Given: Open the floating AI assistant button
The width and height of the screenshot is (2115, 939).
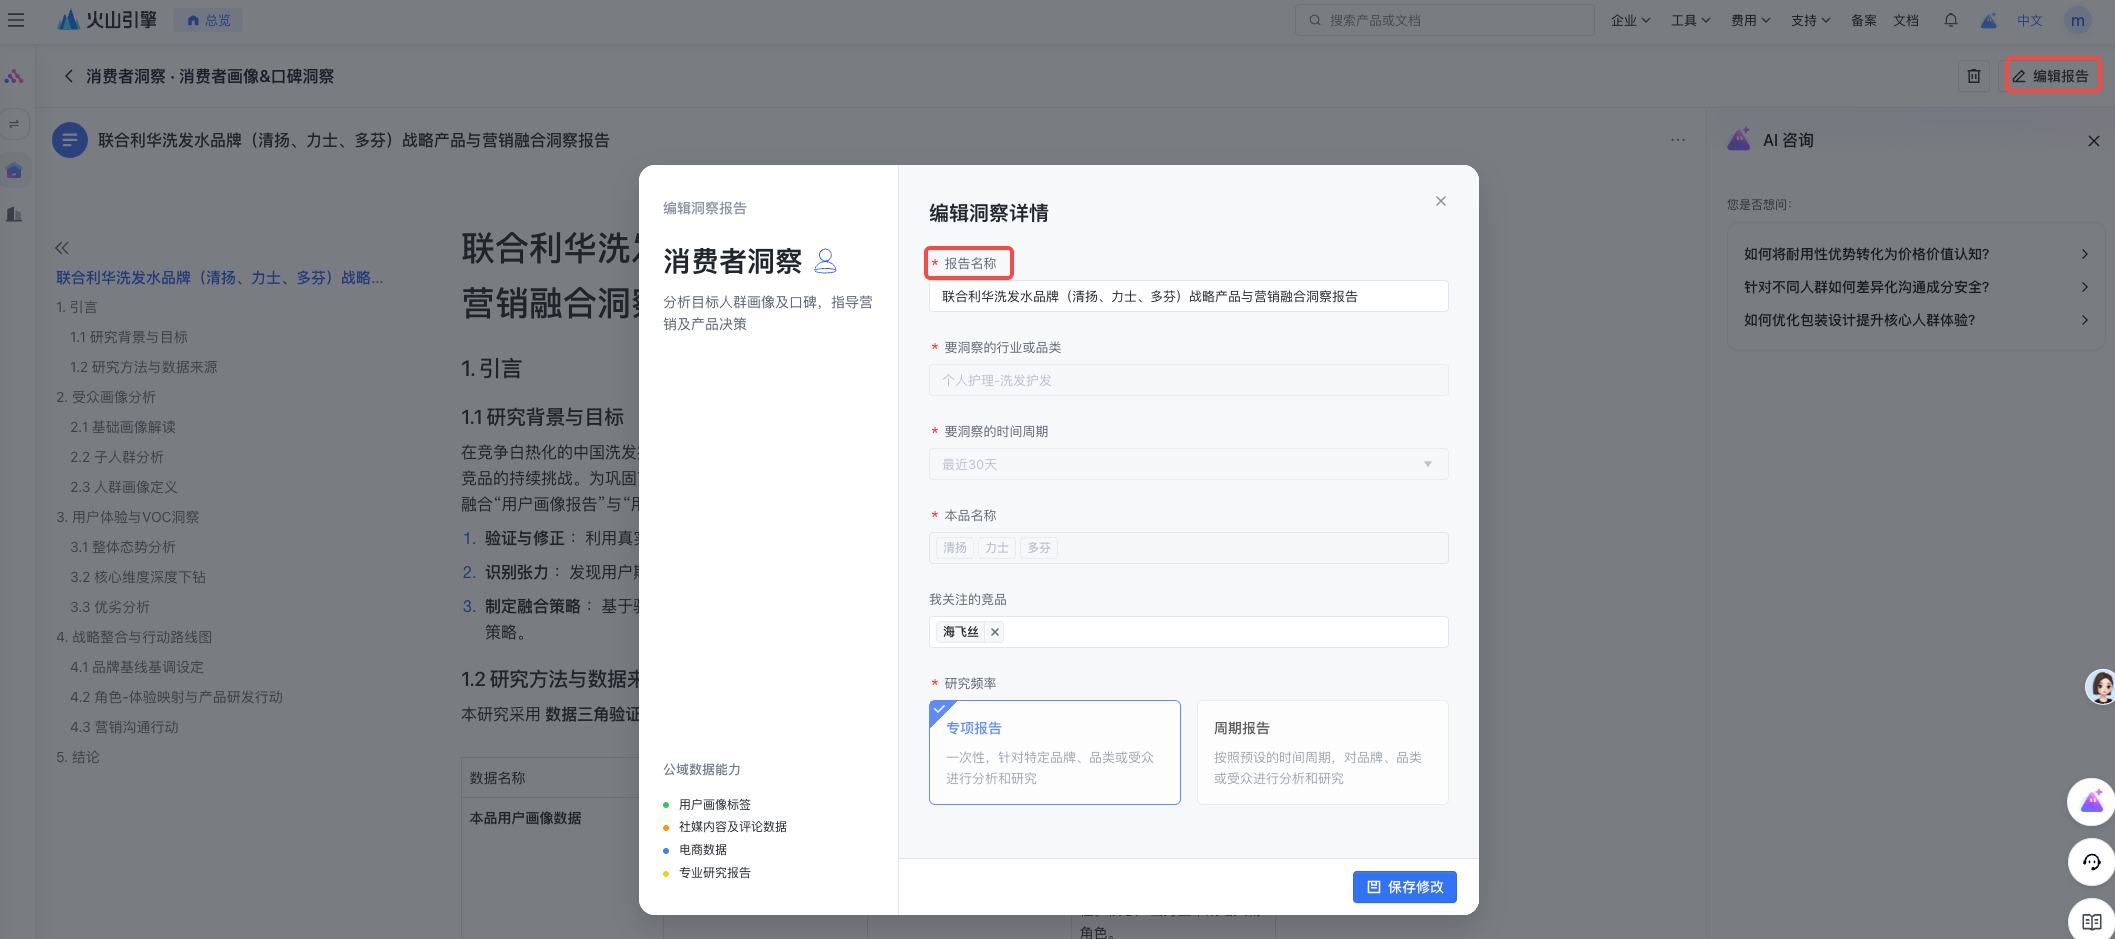Looking at the screenshot, I should [x=2092, y=802].
